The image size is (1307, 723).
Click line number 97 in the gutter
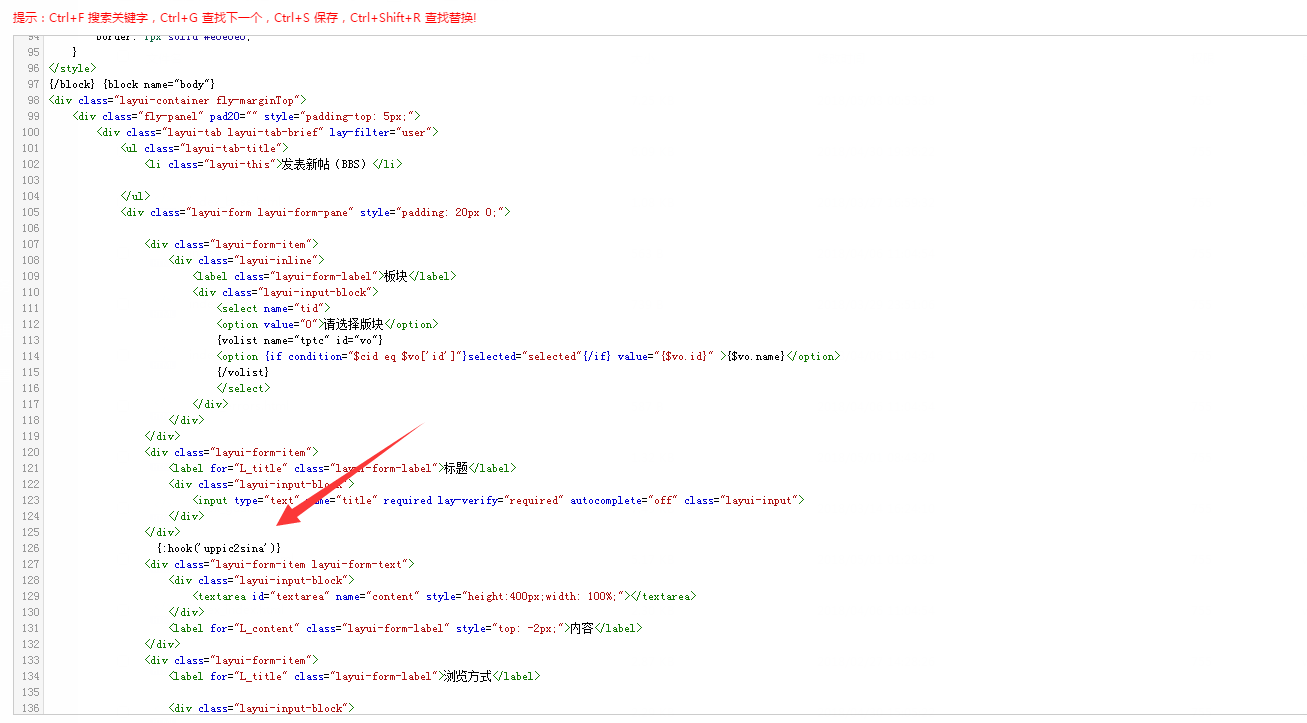tap(34, 84)
